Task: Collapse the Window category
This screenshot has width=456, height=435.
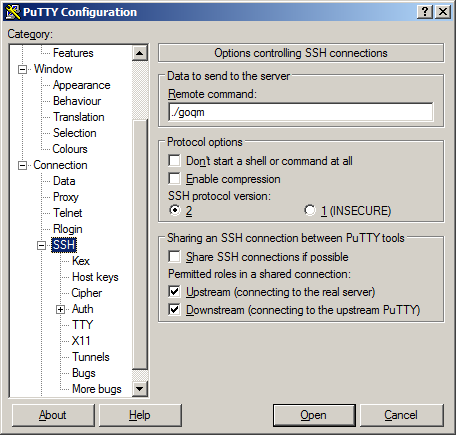Action: (22, 69)
